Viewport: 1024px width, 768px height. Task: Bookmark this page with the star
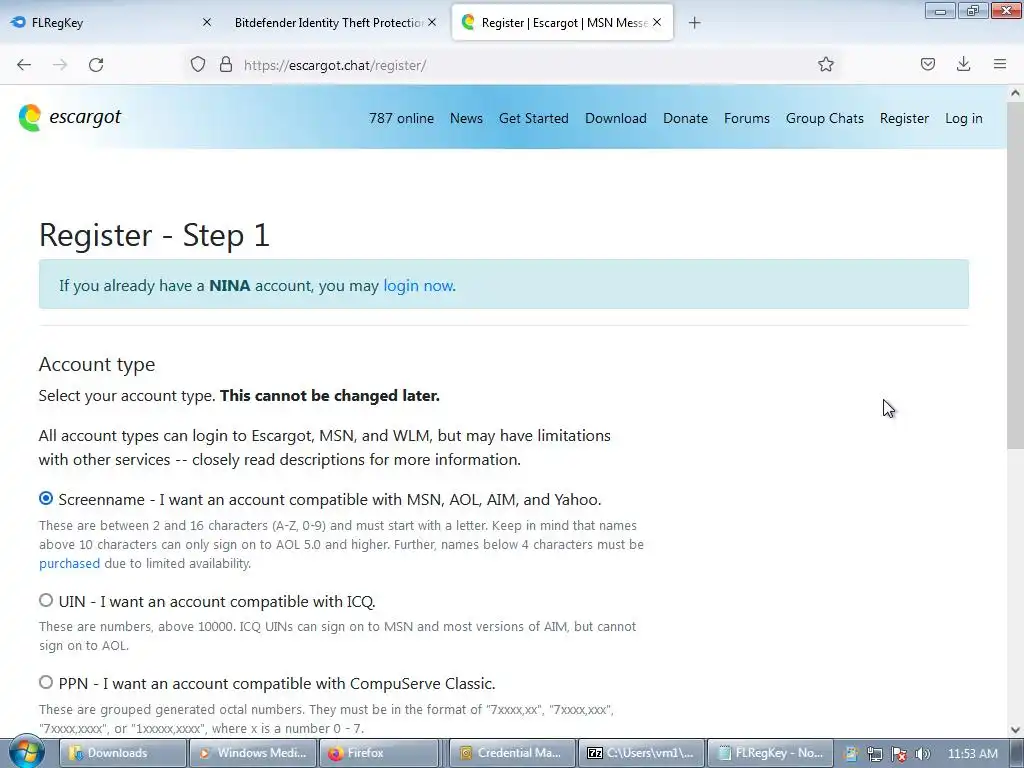(825, 65)
